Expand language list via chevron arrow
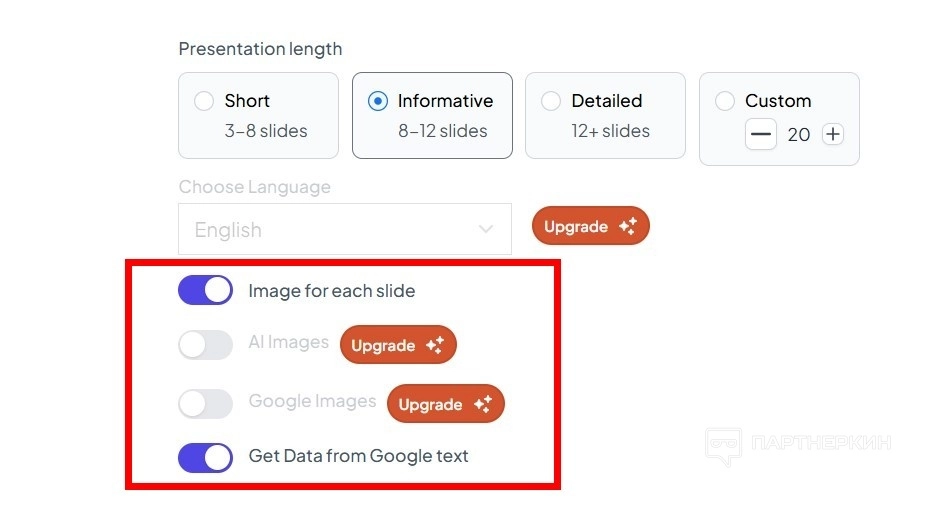942x519 pixels. pyautogui.click(x=486, y=230)
